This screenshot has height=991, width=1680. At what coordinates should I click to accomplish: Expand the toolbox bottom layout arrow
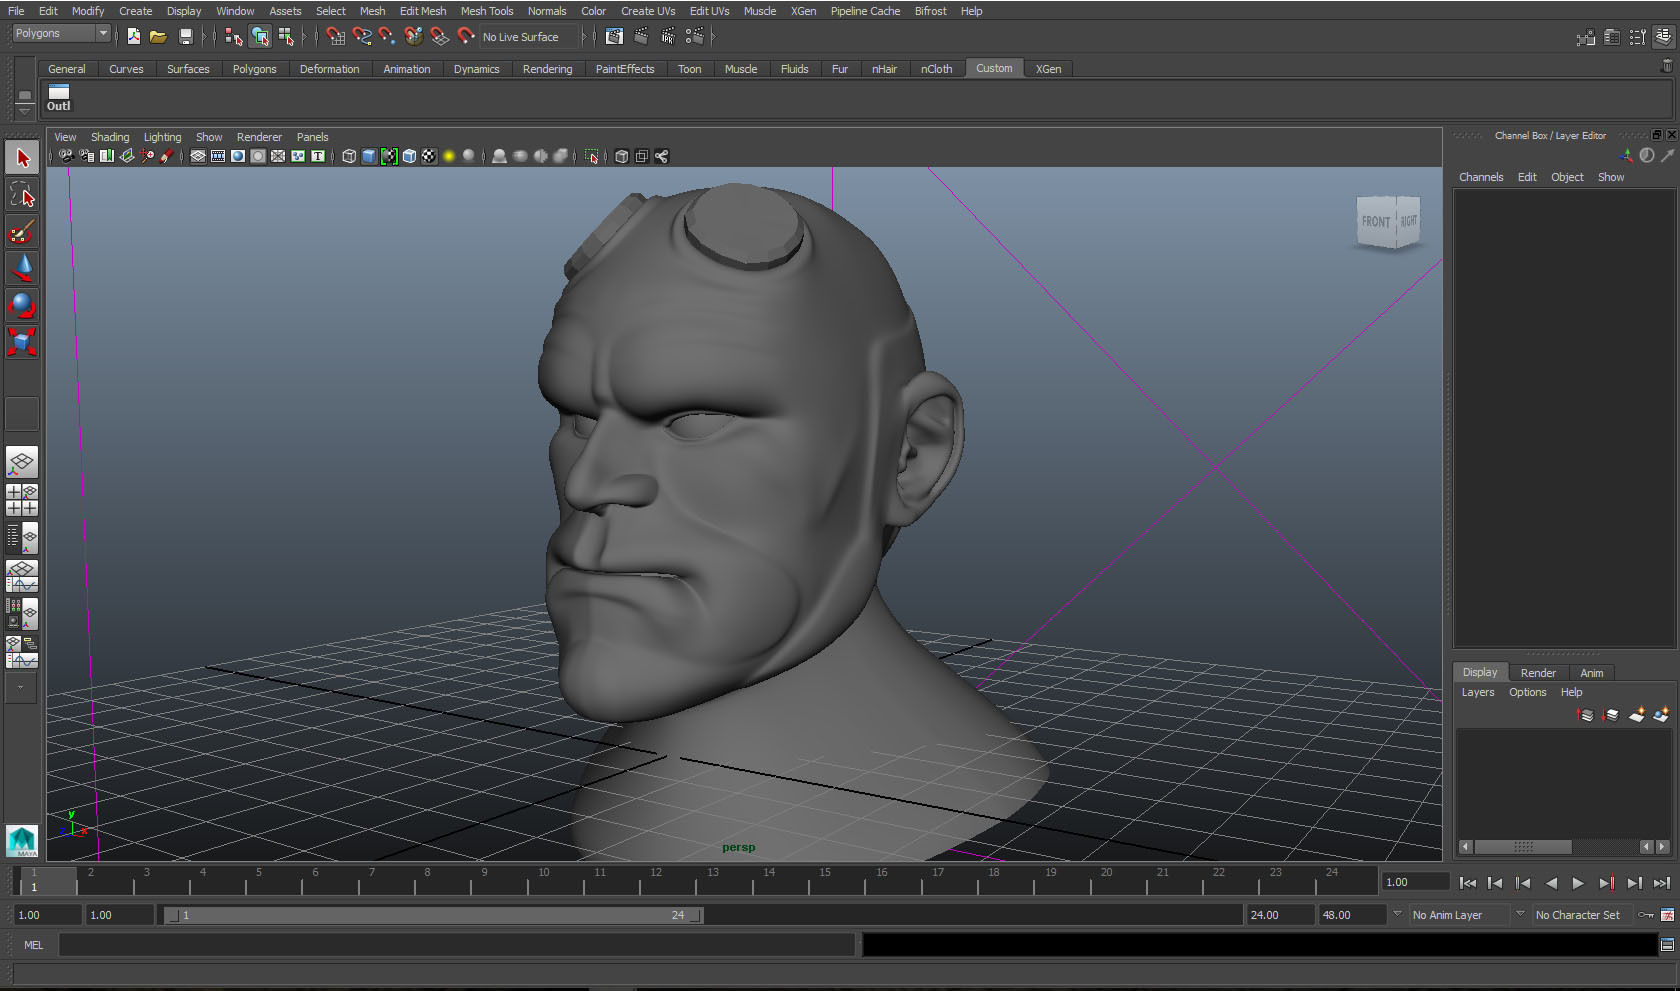(x=21, y=687)
